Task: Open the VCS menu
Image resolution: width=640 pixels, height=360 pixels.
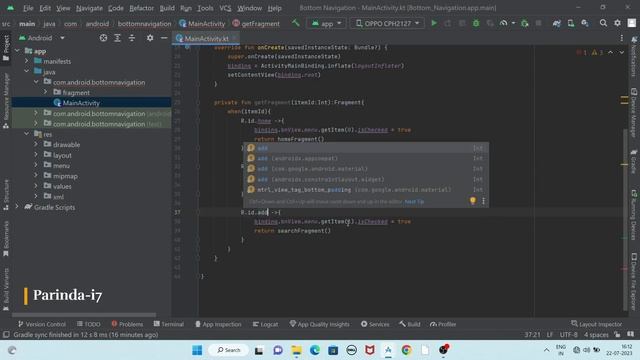Action: 225,8
